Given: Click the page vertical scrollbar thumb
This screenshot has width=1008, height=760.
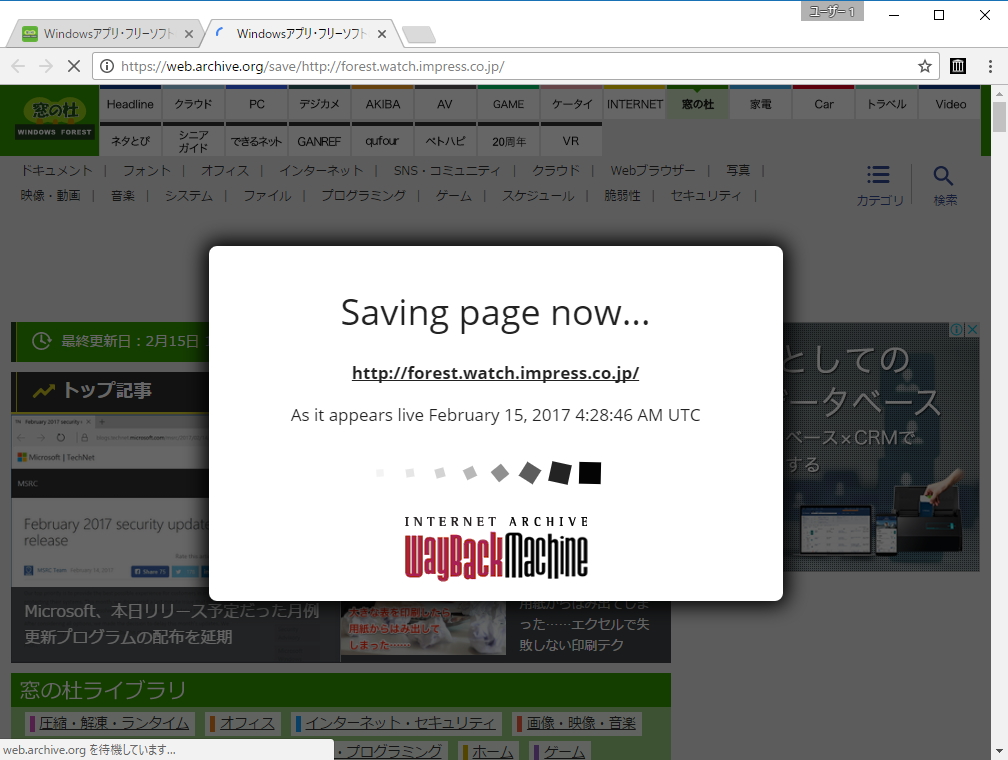Looking at the screenshot, I should pyautogui.click(x=999, y=117).
